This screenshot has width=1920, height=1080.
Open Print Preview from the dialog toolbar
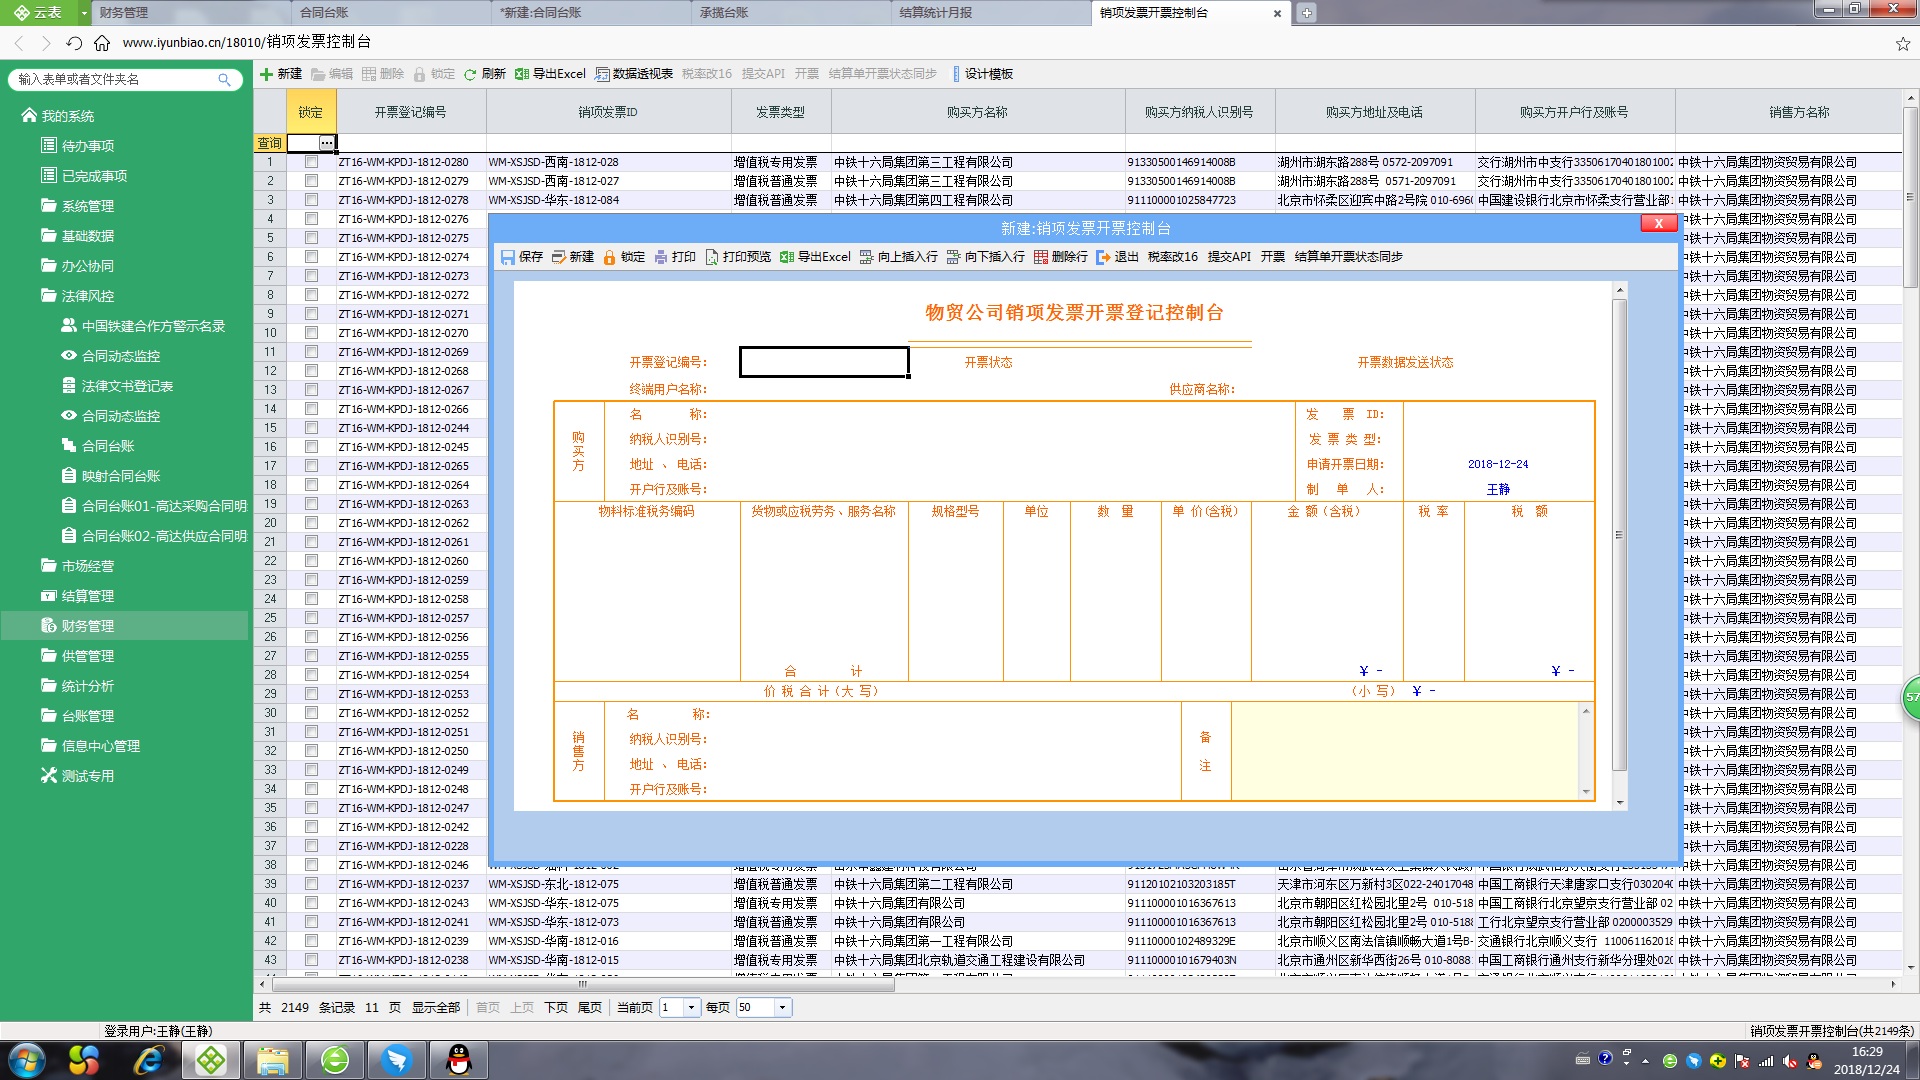point(738,257)
